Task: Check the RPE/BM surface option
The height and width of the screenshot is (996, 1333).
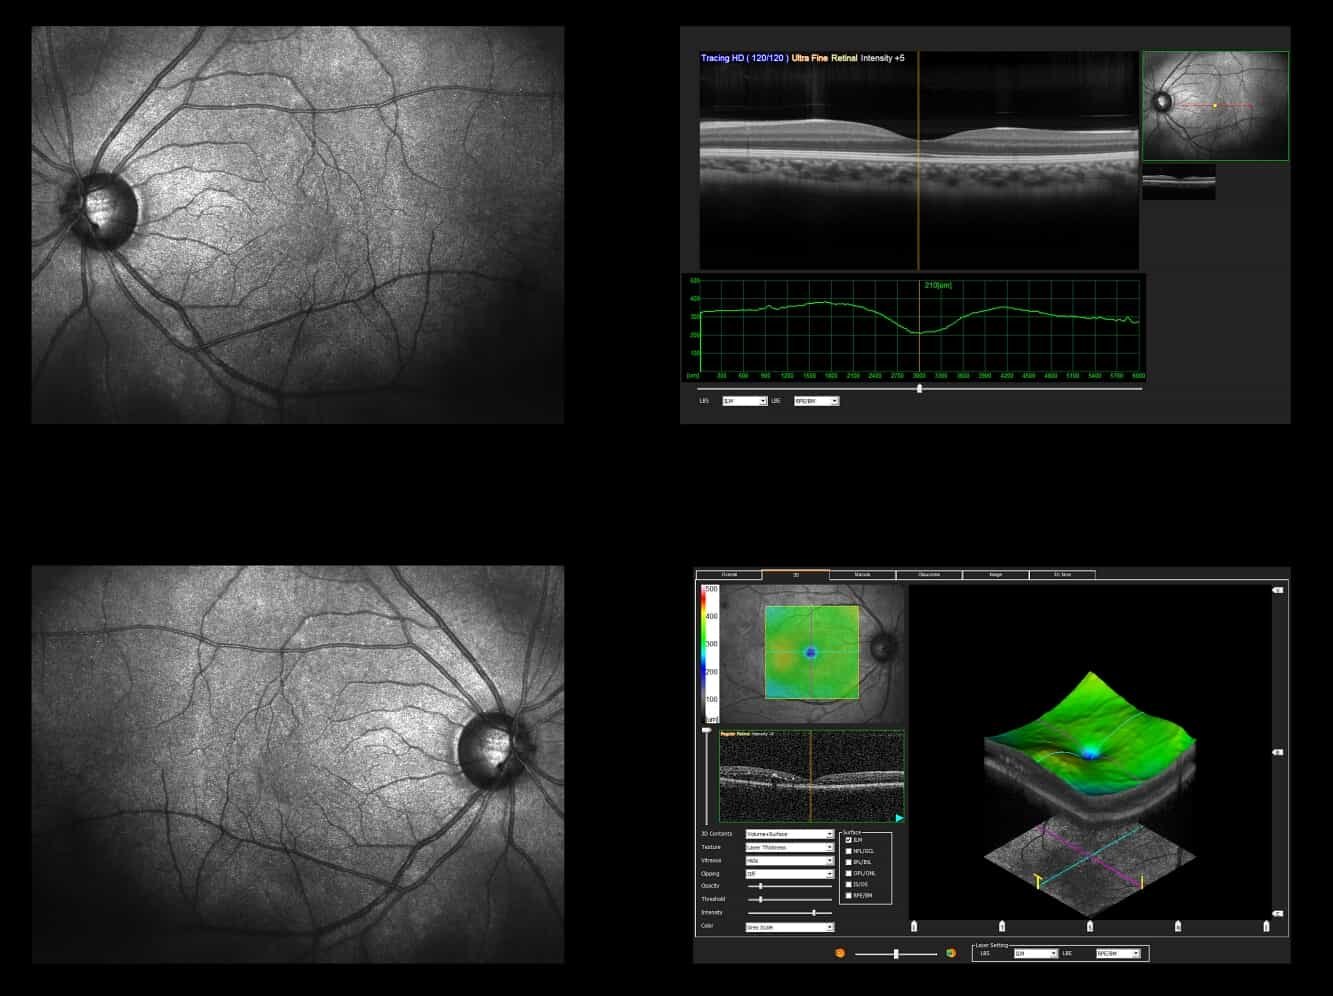Action: click(x=847, y=893)
